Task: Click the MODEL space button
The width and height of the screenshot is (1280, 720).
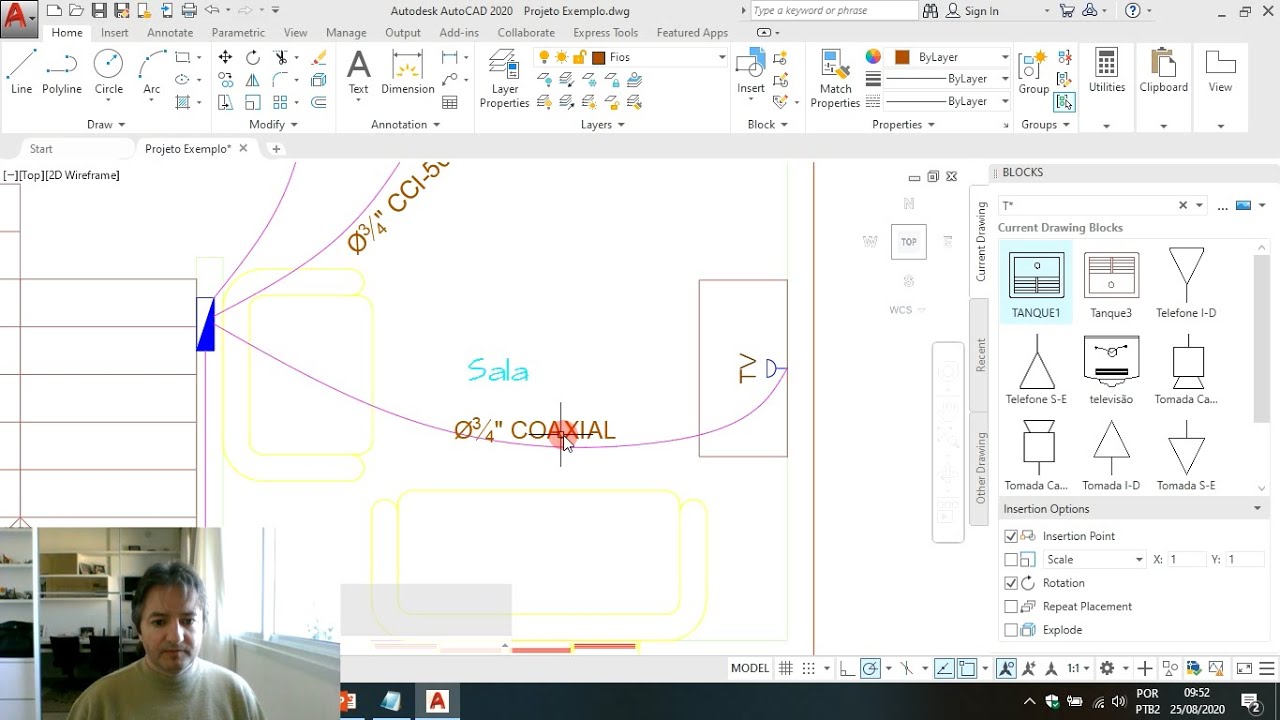Action: tap(750, 668)
